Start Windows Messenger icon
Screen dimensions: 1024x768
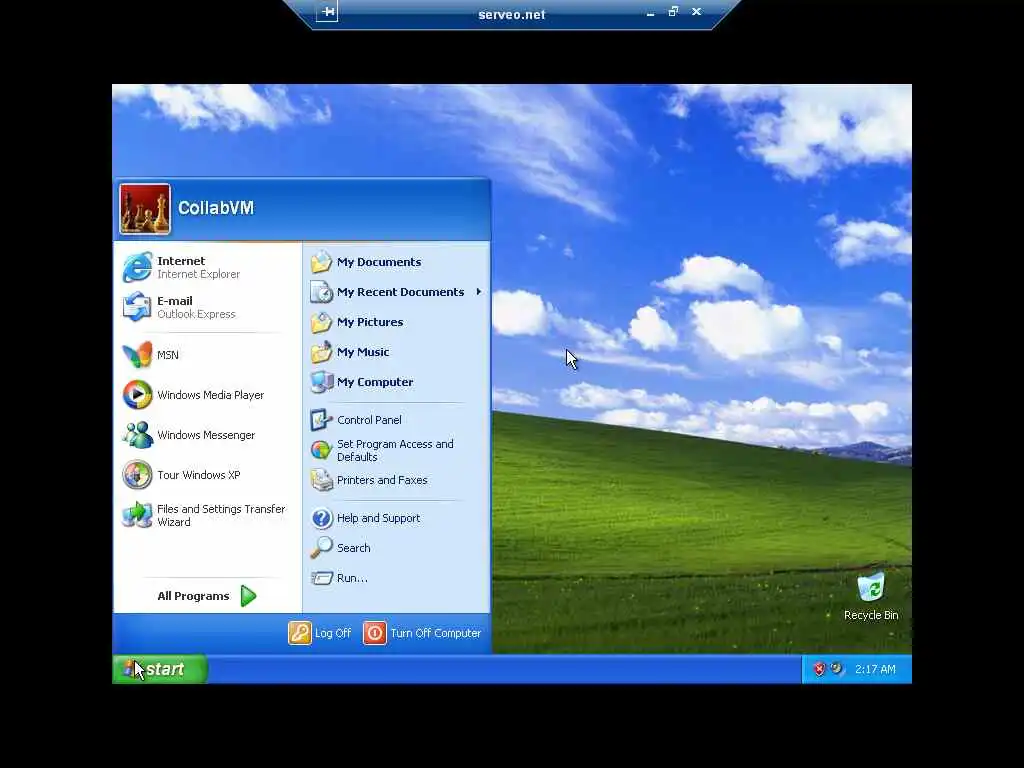point(137,435)
